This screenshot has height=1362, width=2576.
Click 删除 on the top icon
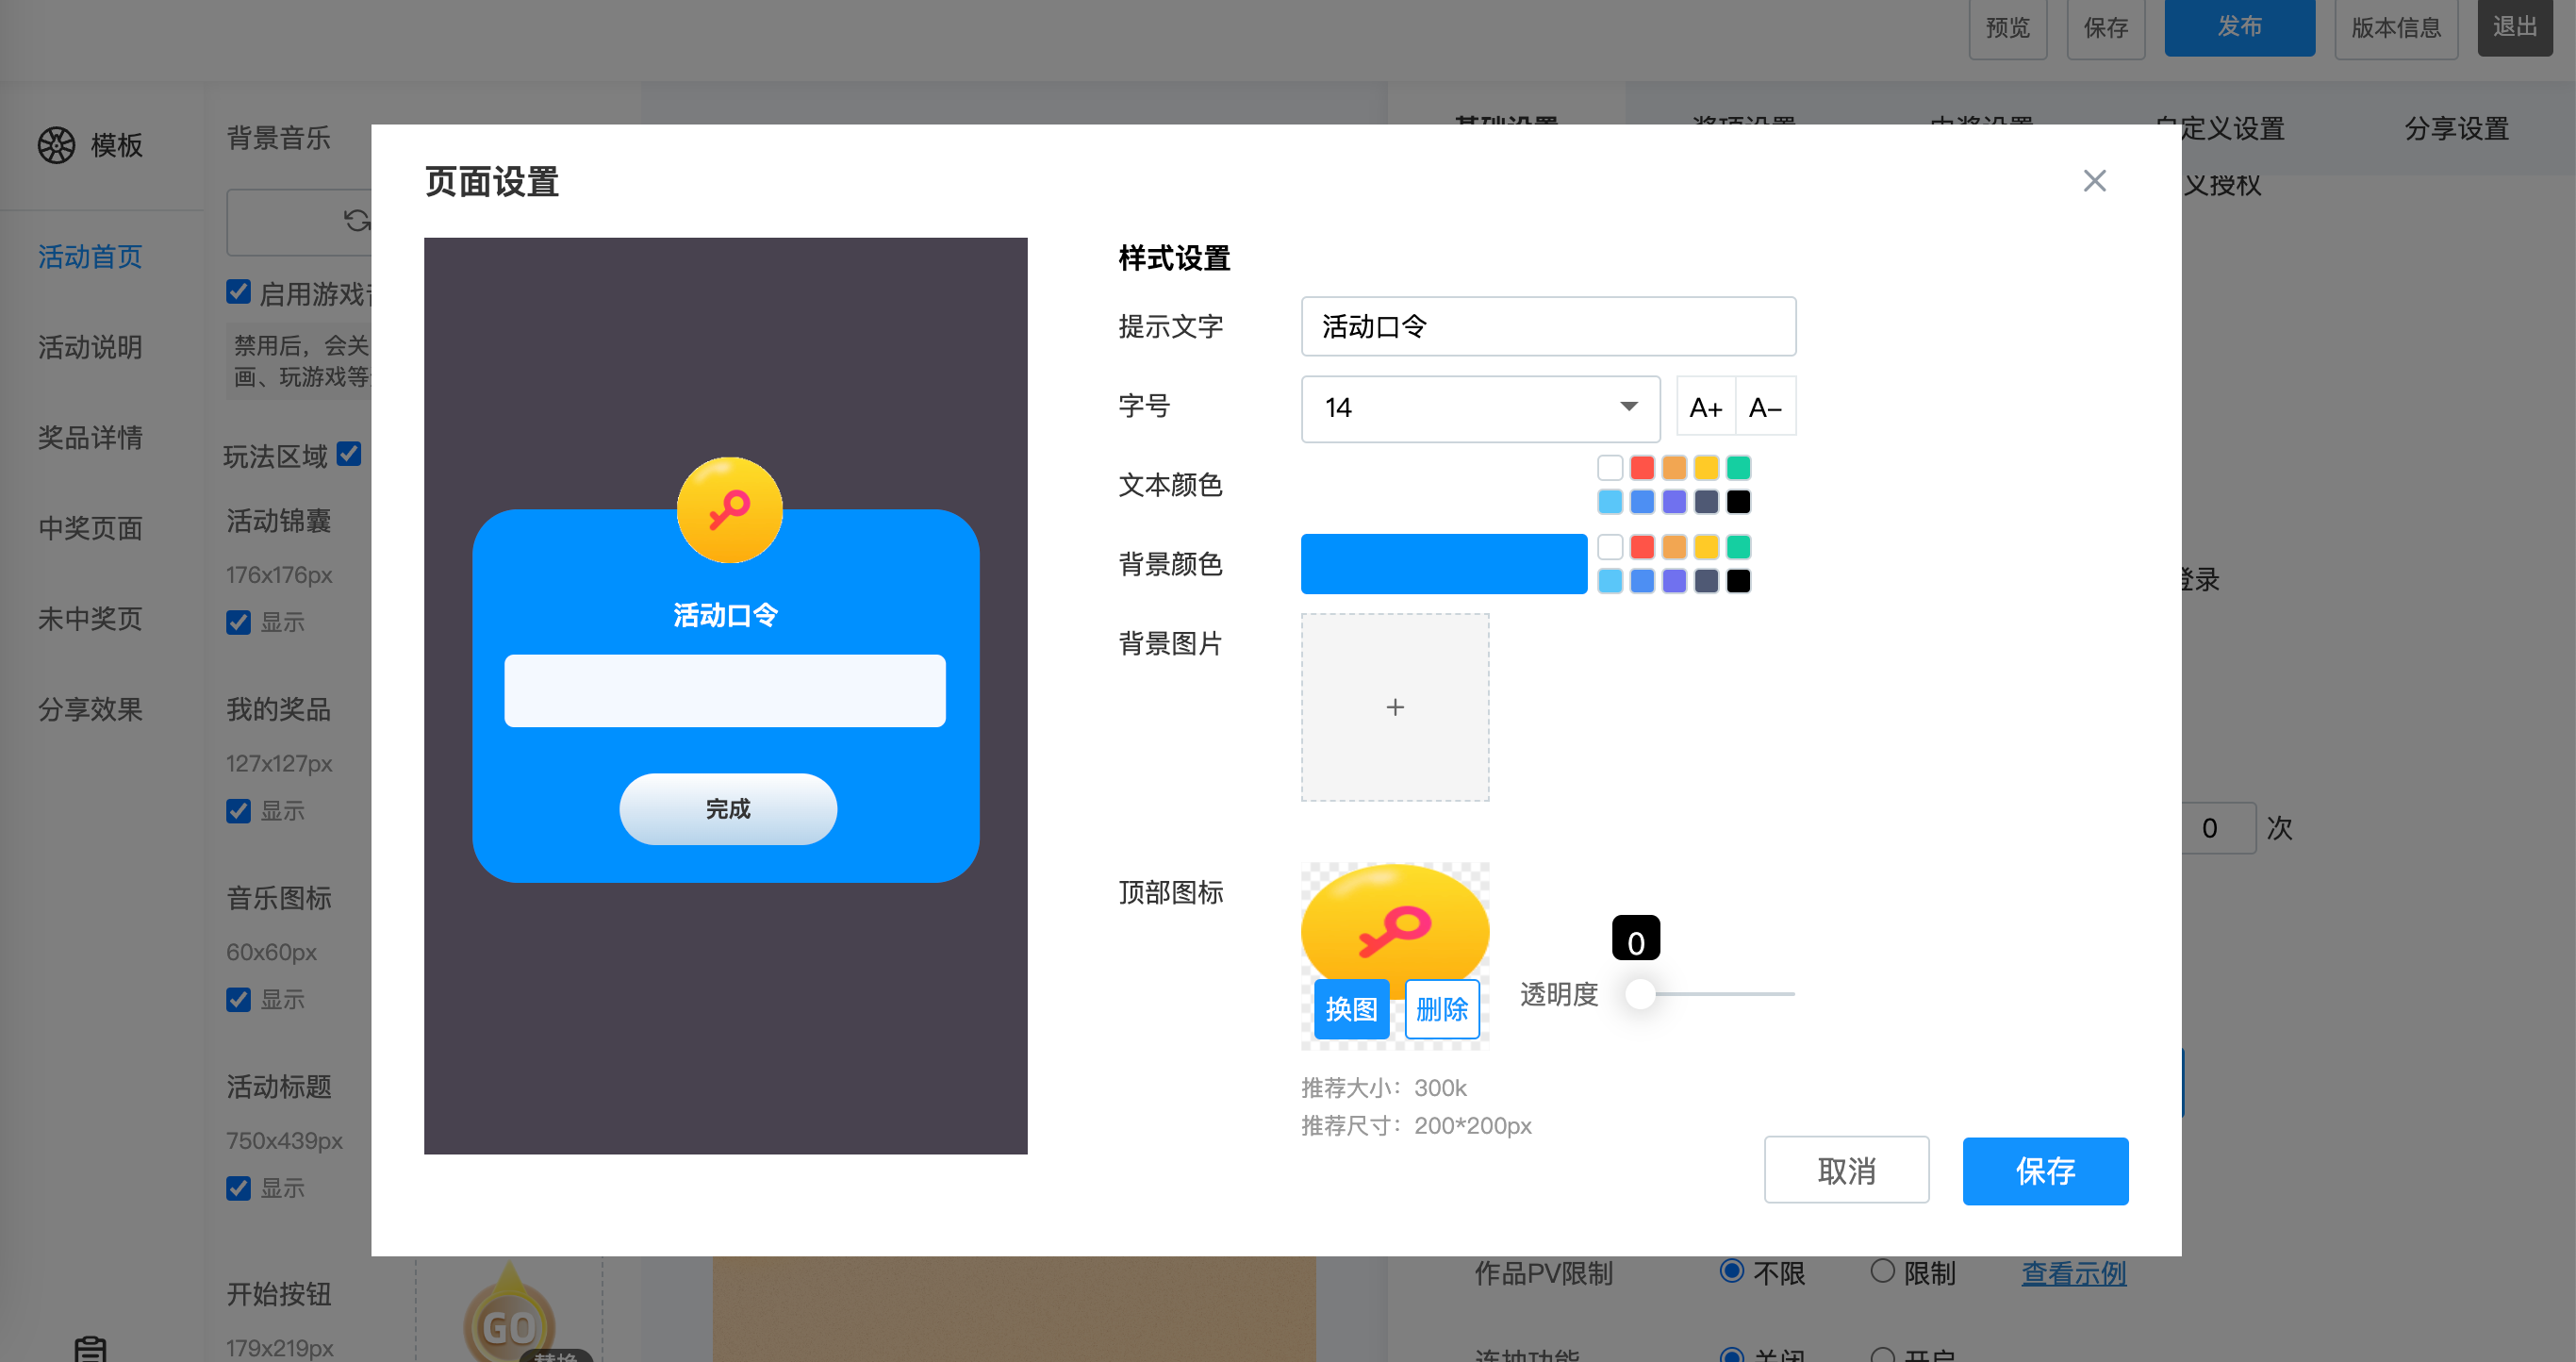click(1442, 1009)
